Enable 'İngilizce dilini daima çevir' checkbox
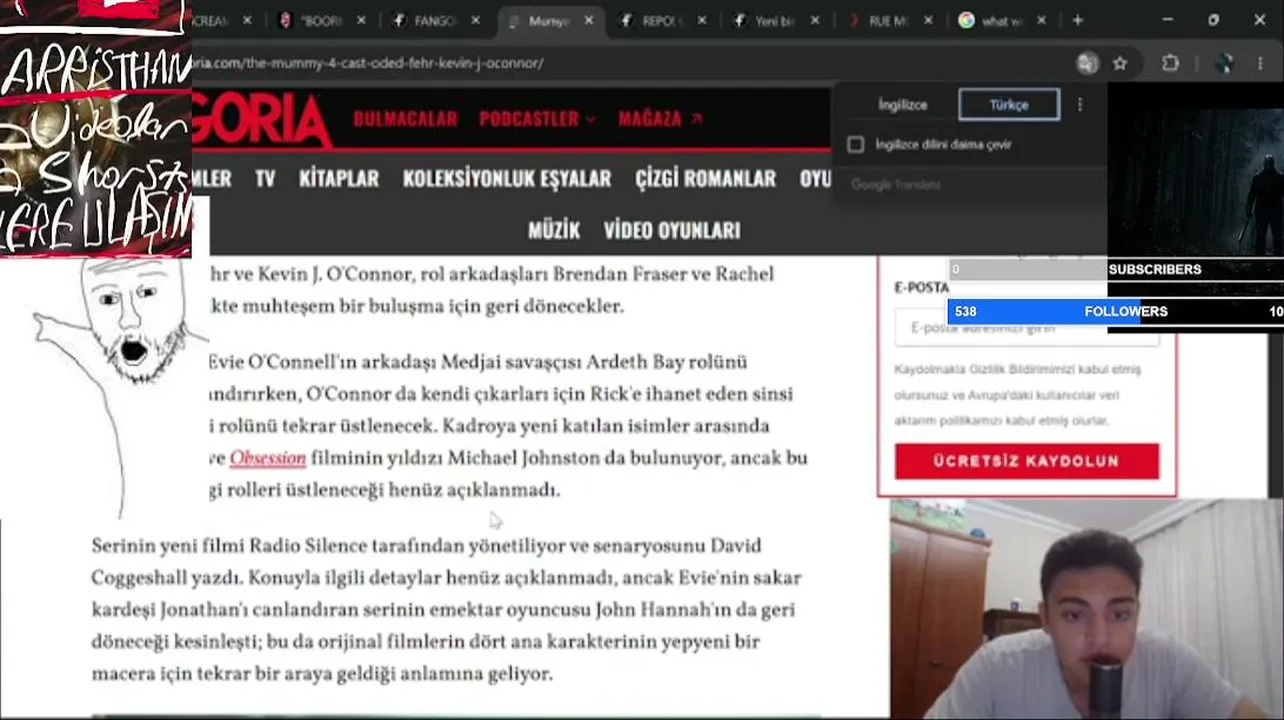 [x=856, y=145]
